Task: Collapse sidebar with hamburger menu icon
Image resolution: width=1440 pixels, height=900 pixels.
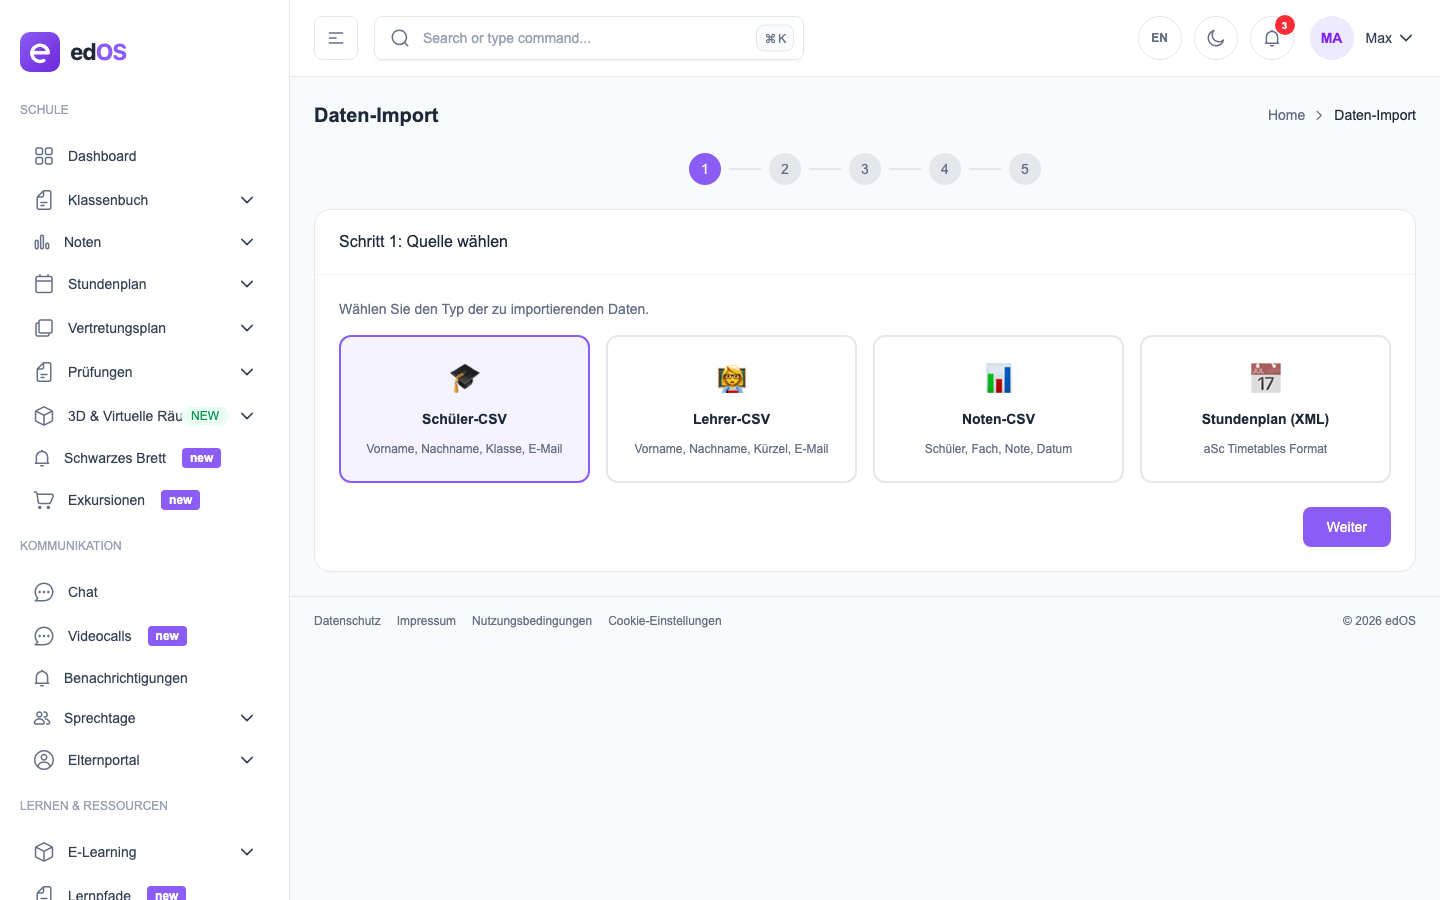Action: 336,38
